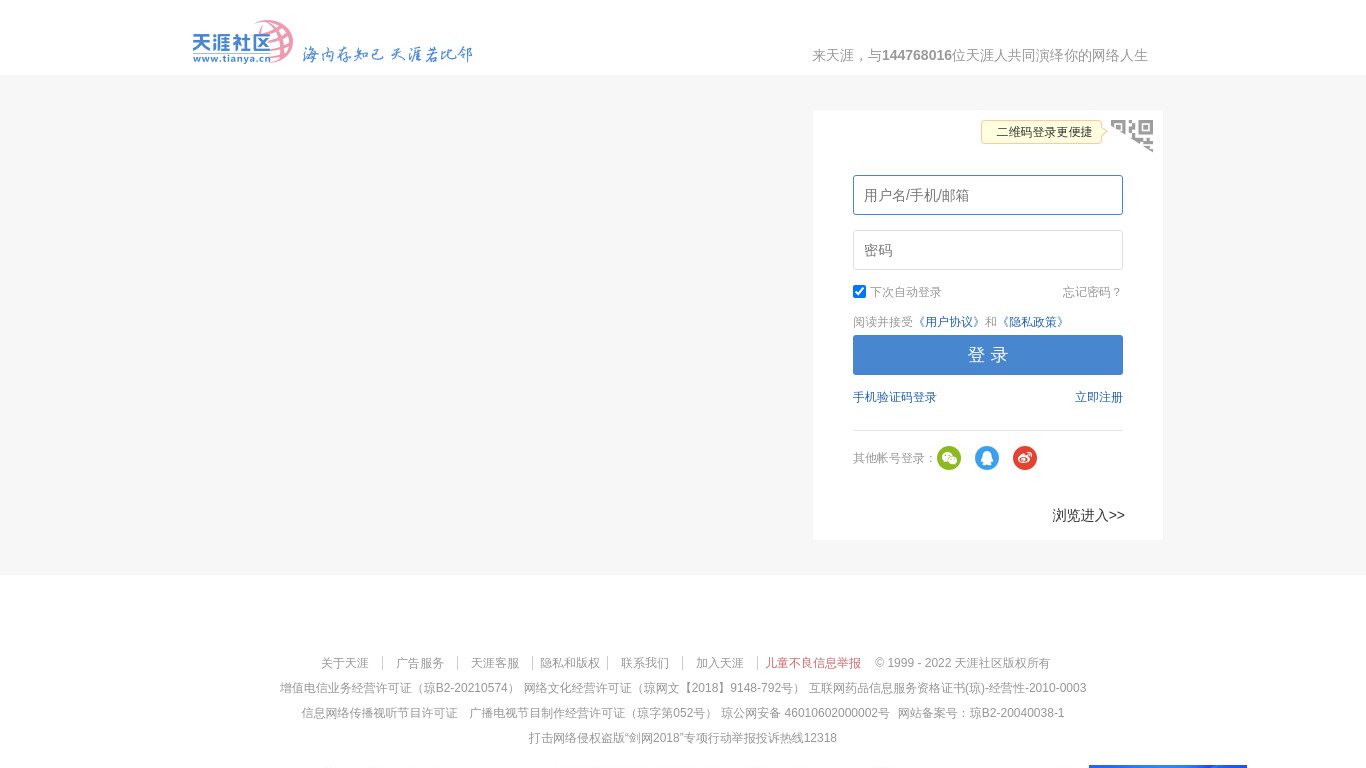The width and height of the screenshot is (1366, 768).
Task: Choose 手机验证码登录 option
Action: [x=895, y=397]
